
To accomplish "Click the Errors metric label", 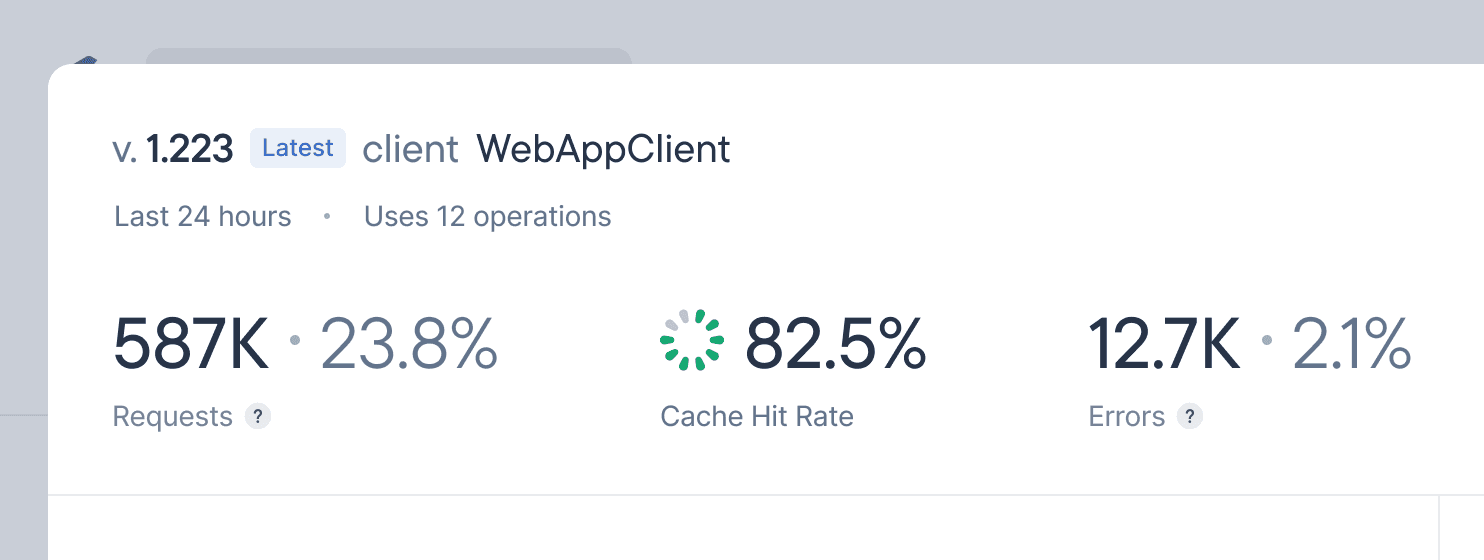I will [1126, 417].
